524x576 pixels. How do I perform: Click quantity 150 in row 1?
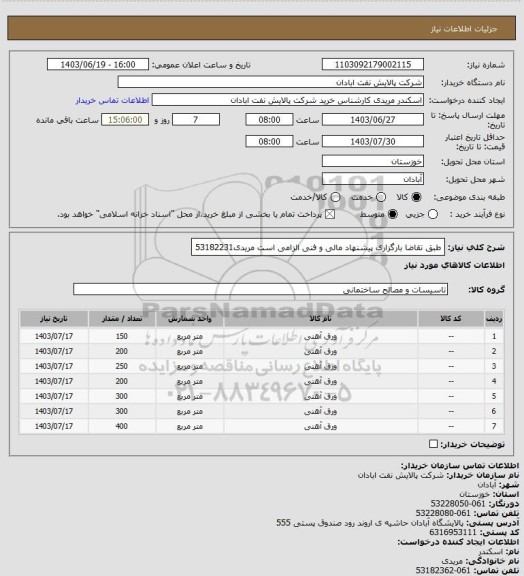coord(122,336)
